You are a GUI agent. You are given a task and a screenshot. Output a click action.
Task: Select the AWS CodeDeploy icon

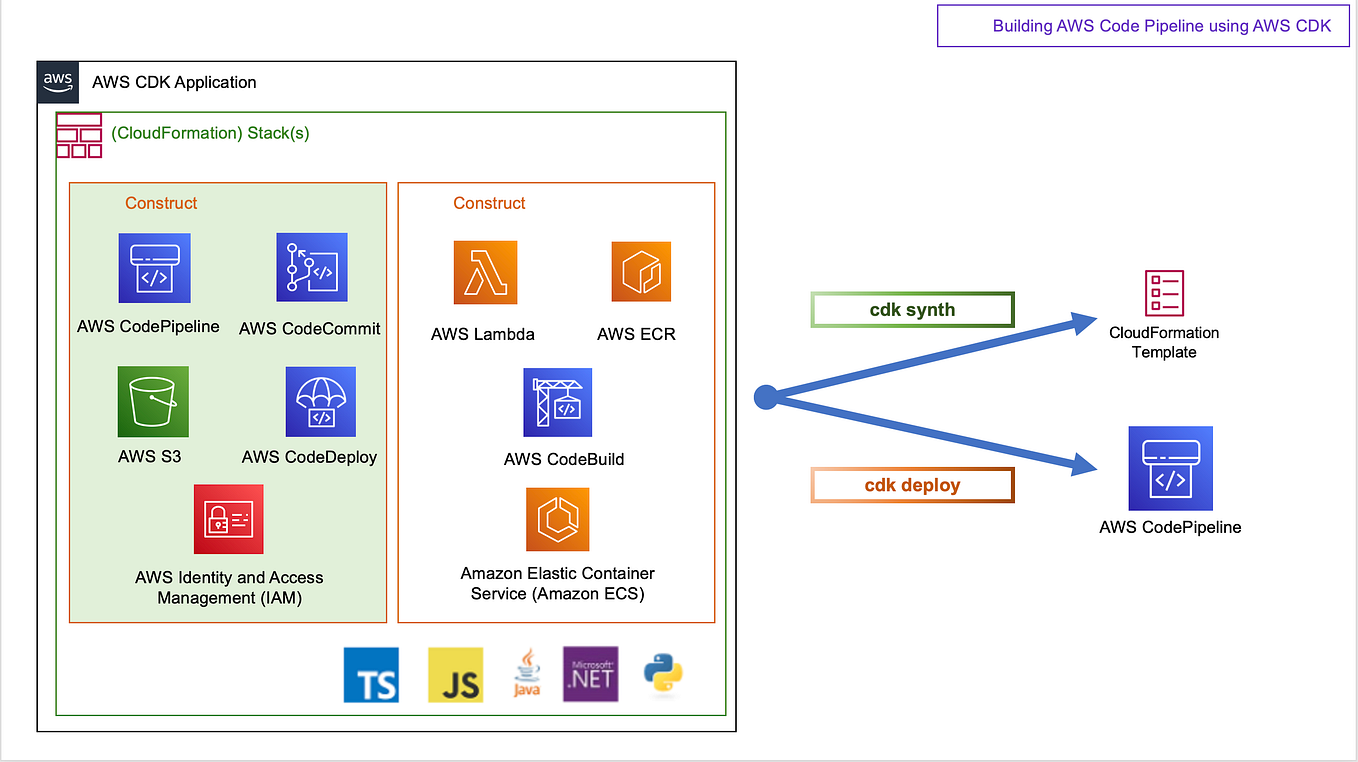pyautogui.click(x=320, y=402)
